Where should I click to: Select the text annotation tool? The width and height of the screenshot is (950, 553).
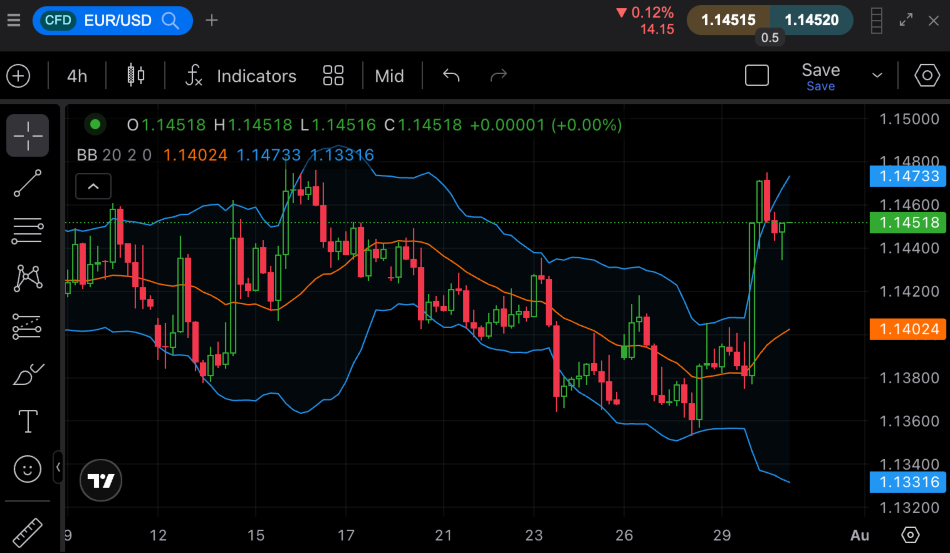point(28,421)
